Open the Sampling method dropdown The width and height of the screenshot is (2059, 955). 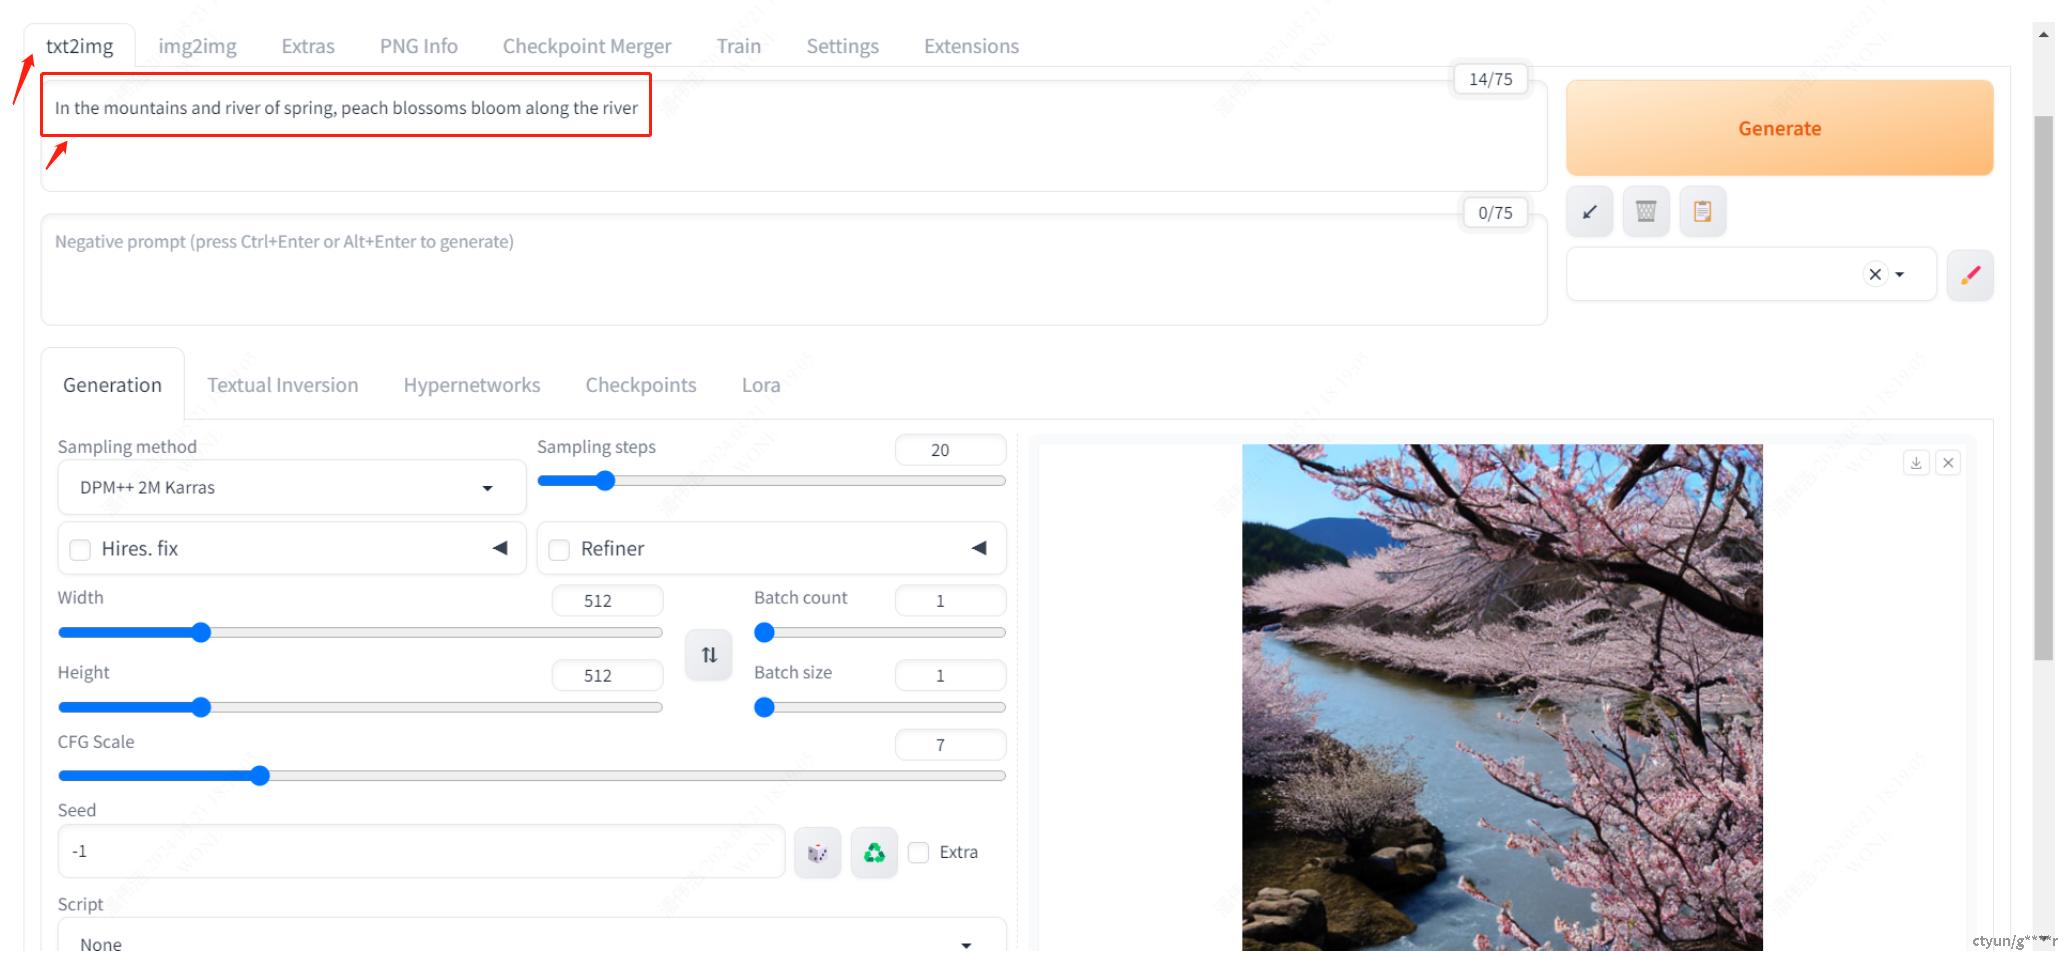291,488
